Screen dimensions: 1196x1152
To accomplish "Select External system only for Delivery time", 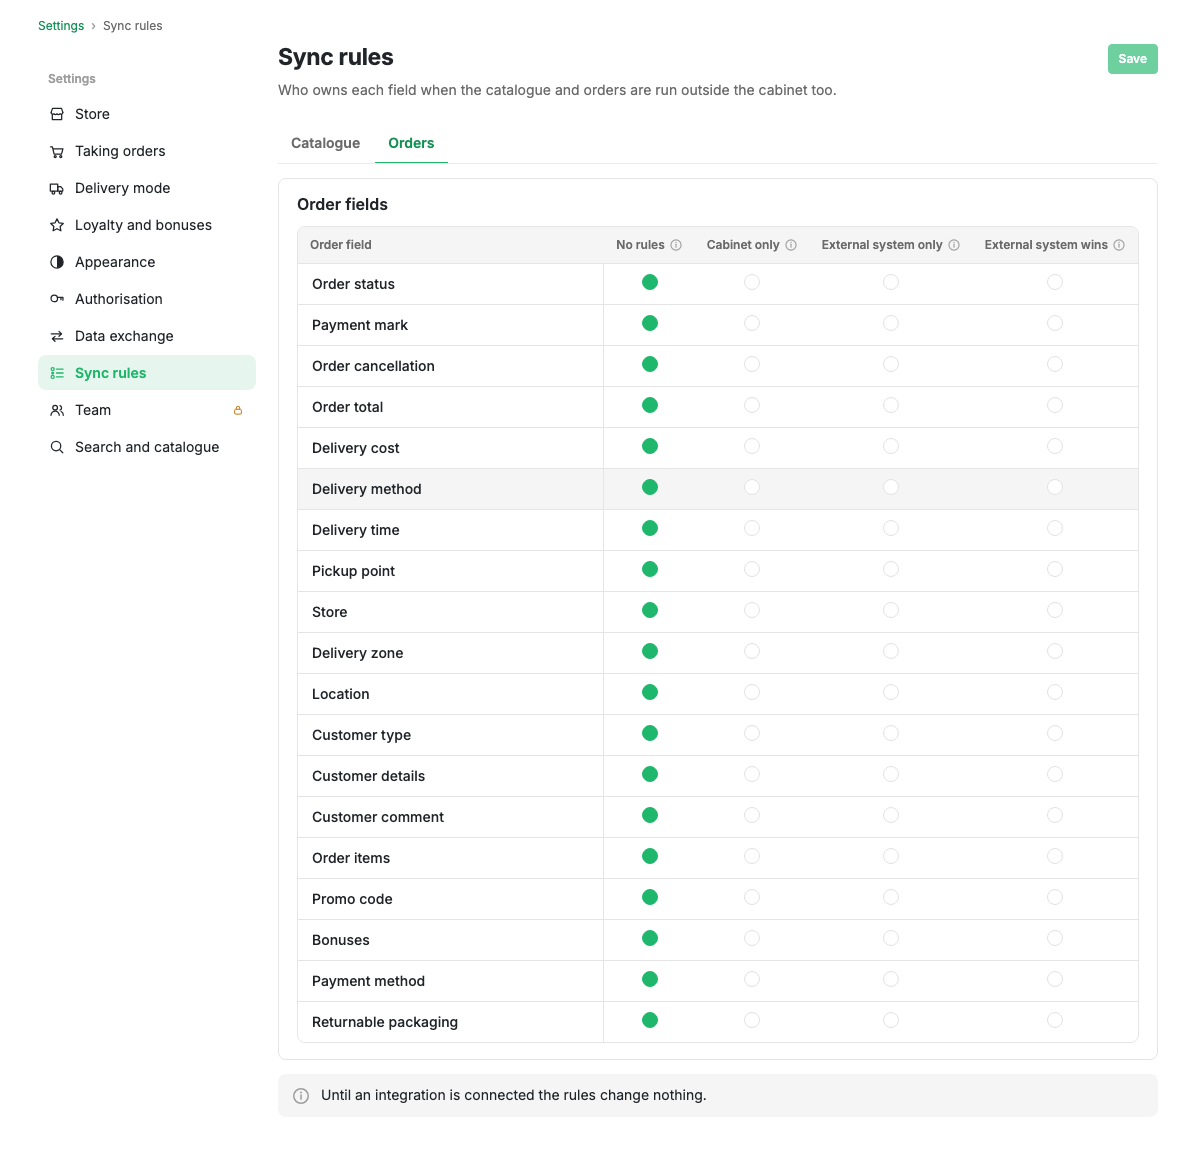I will click(891, 529).
